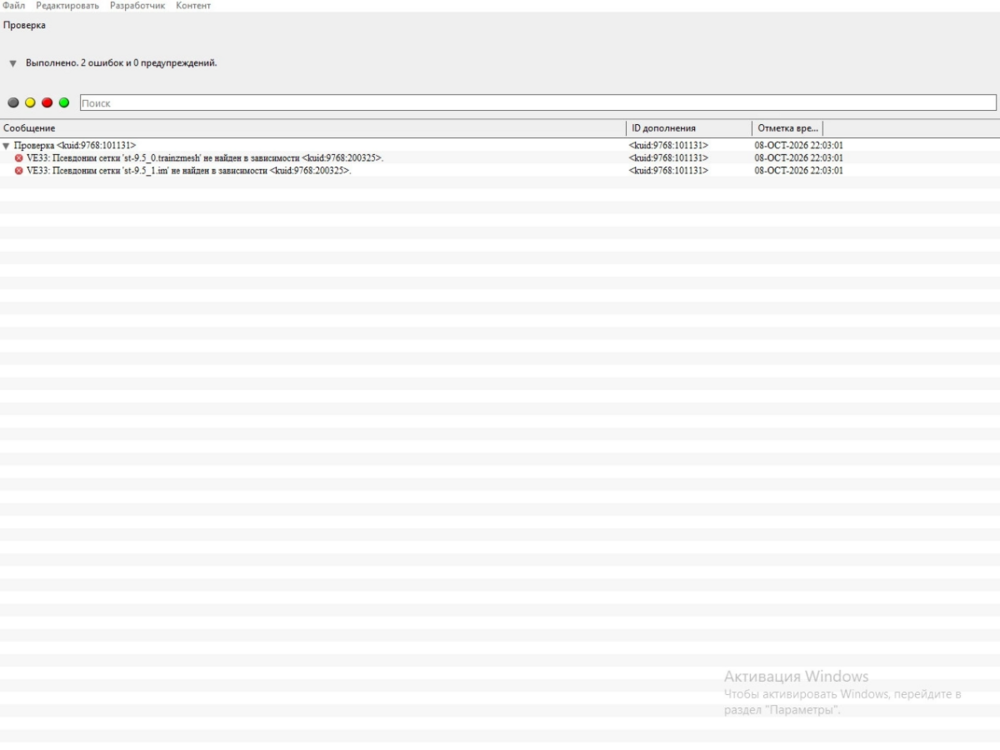Open the Разработчик menu
Viewport: 1000px width, 750px height.
[137, 6]
